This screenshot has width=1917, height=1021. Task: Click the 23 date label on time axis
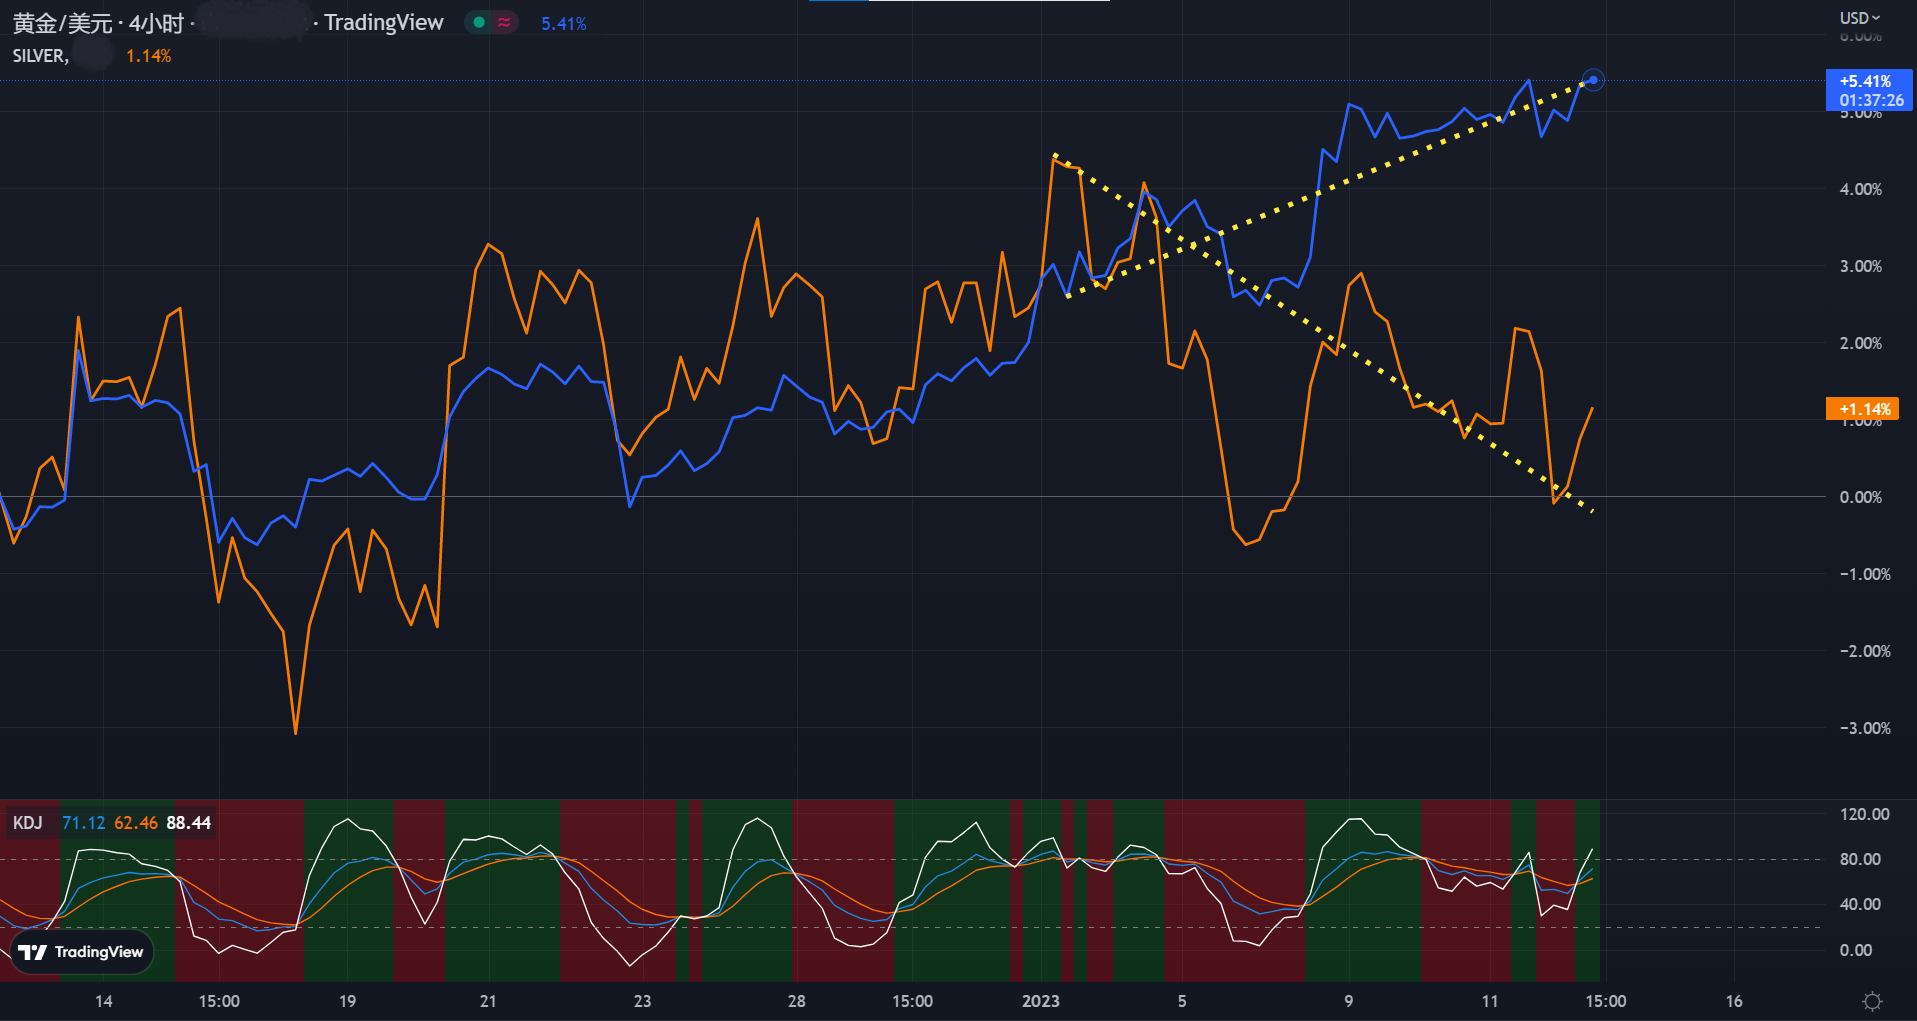tap(642, 1001)
